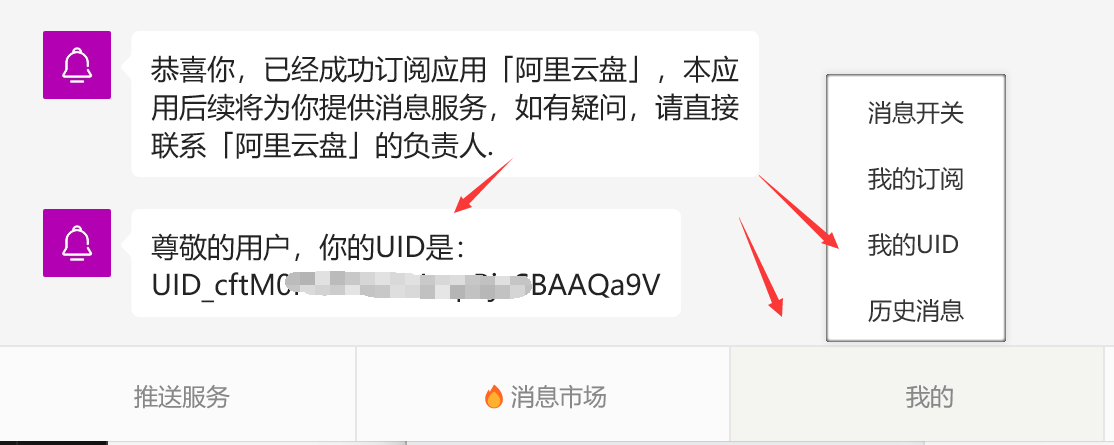Click the red arrow pointing at 我的UID
This screenshot has height=445, width=1114.
pyautogui.click(x=800, y=211)
